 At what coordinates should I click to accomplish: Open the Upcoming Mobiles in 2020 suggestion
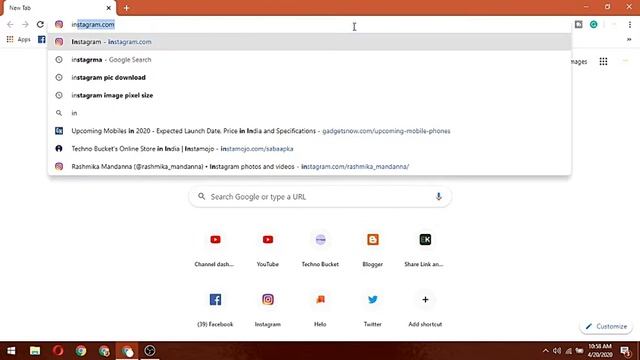(x=309, y=131)
